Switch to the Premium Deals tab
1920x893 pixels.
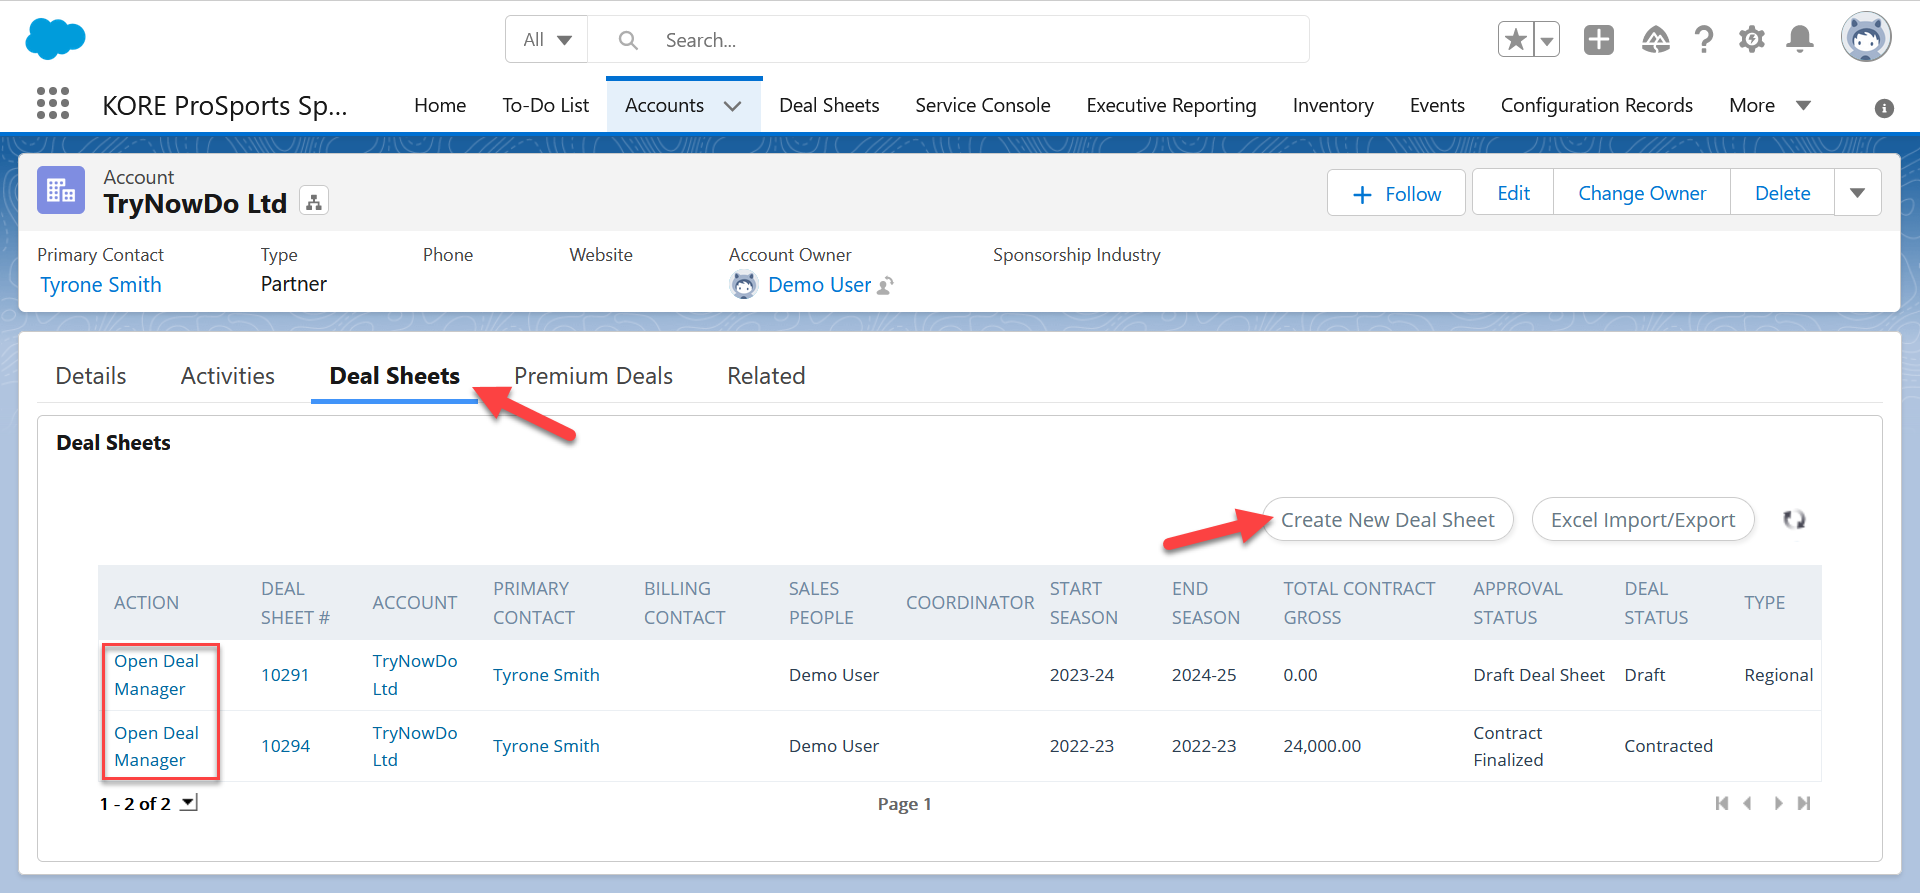tap(593, 376)
